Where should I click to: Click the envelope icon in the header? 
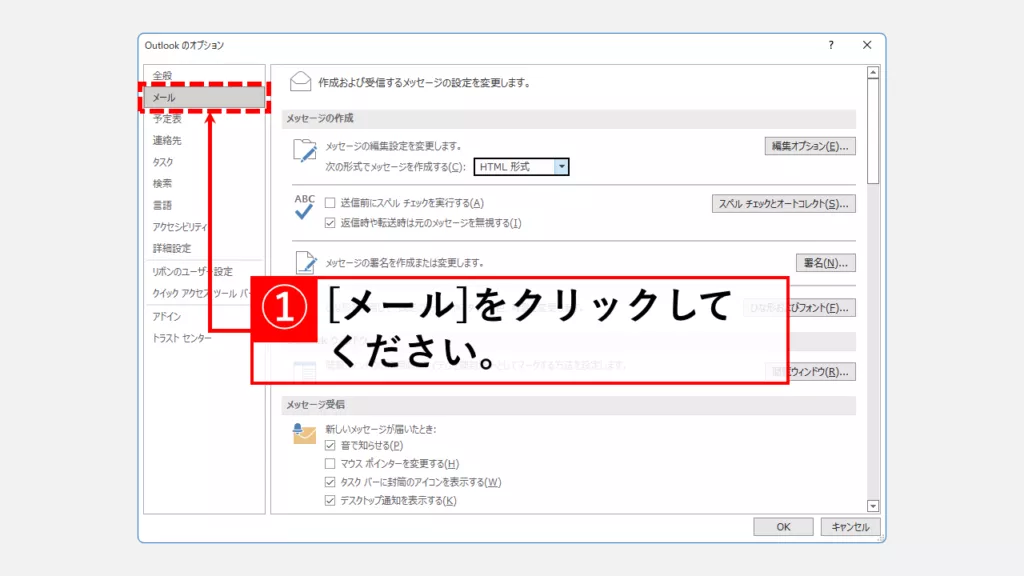(x=297, y=82)
